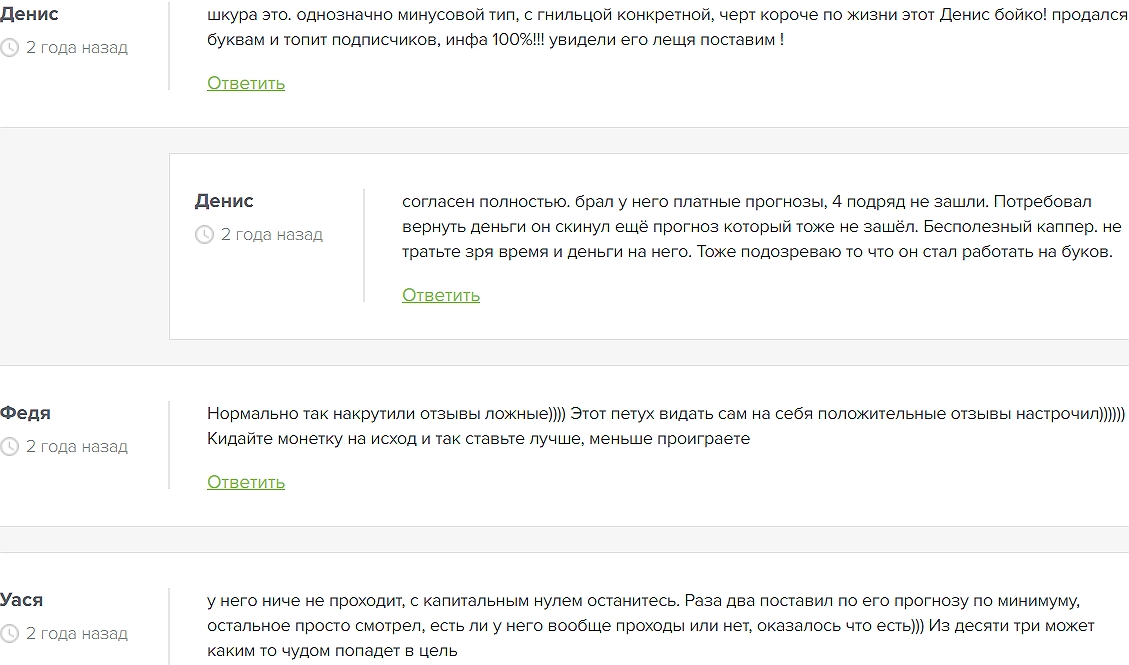Viewport: 1129px width, 665px height.
Task: Click Ответить under the "согласен полностью" reply
Action: pos(441,295)
